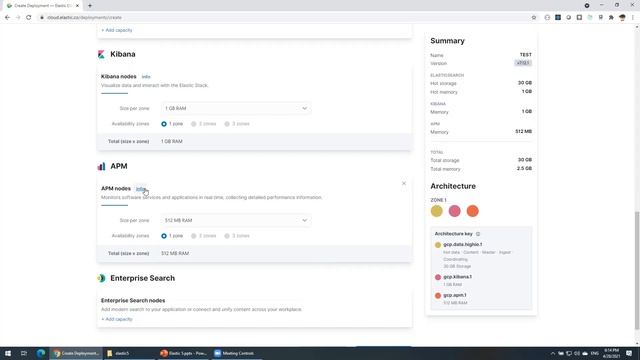Click the yellow zone 1 node circle
The image size is (640, 360).
pyautogui.click(x=436, y=211)
